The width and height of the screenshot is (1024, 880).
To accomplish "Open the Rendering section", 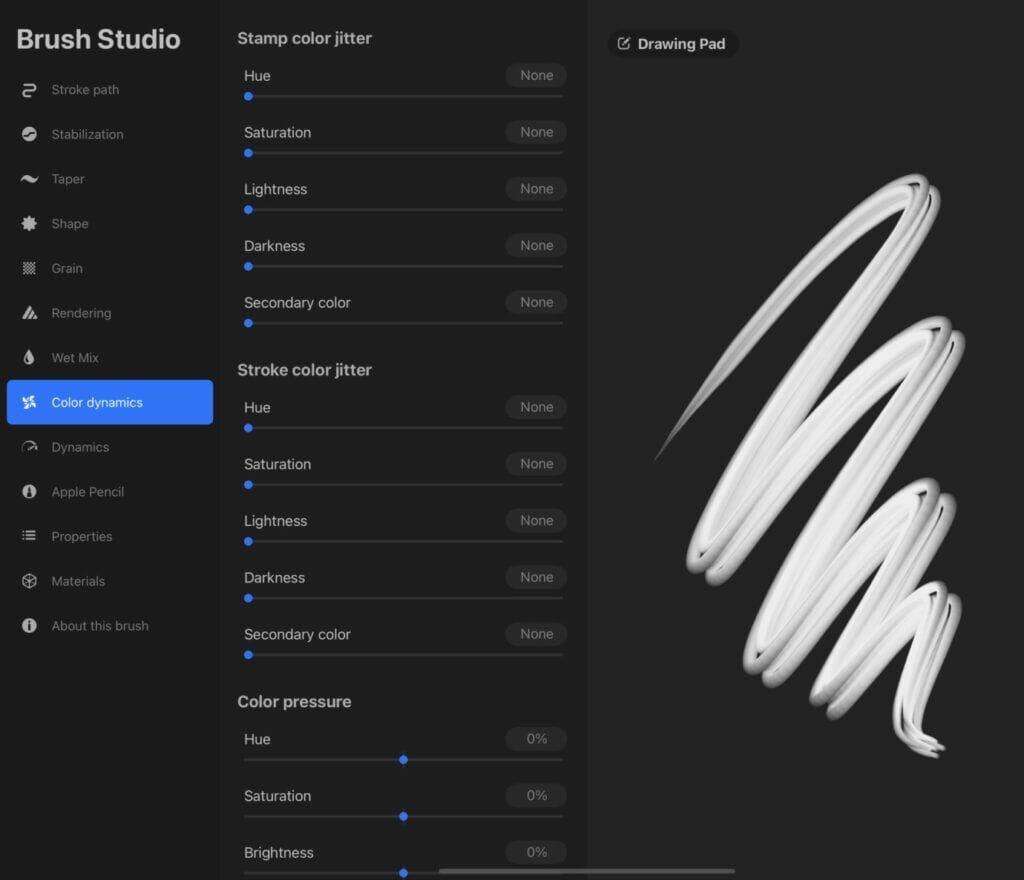I will point(110,313).
